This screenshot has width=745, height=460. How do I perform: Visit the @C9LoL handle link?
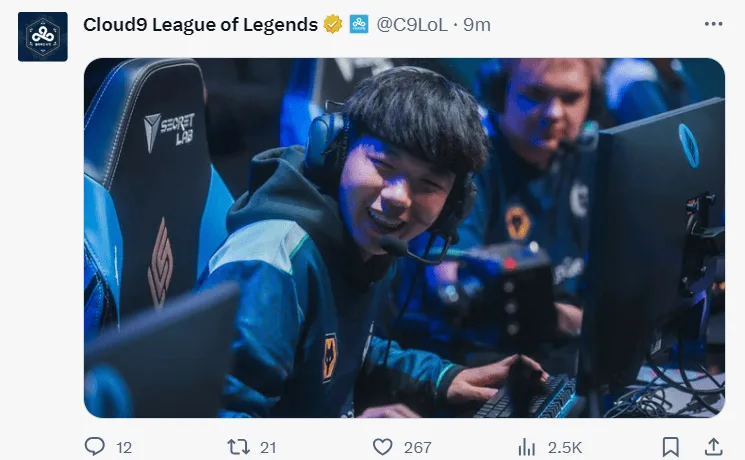point(412,25)
